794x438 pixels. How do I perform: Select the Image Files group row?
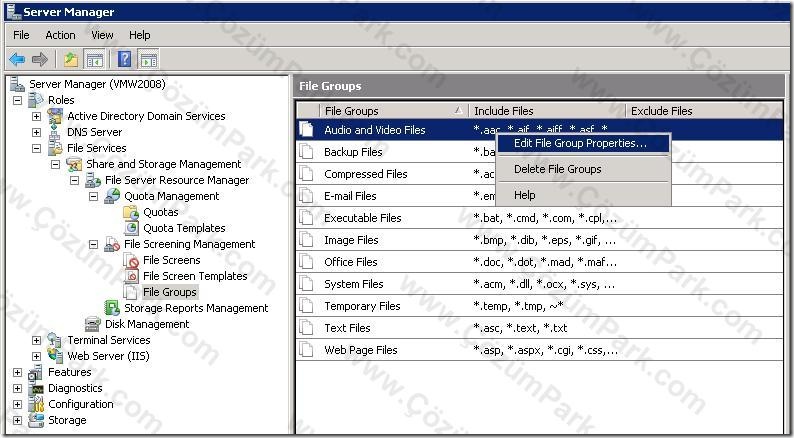539,240
